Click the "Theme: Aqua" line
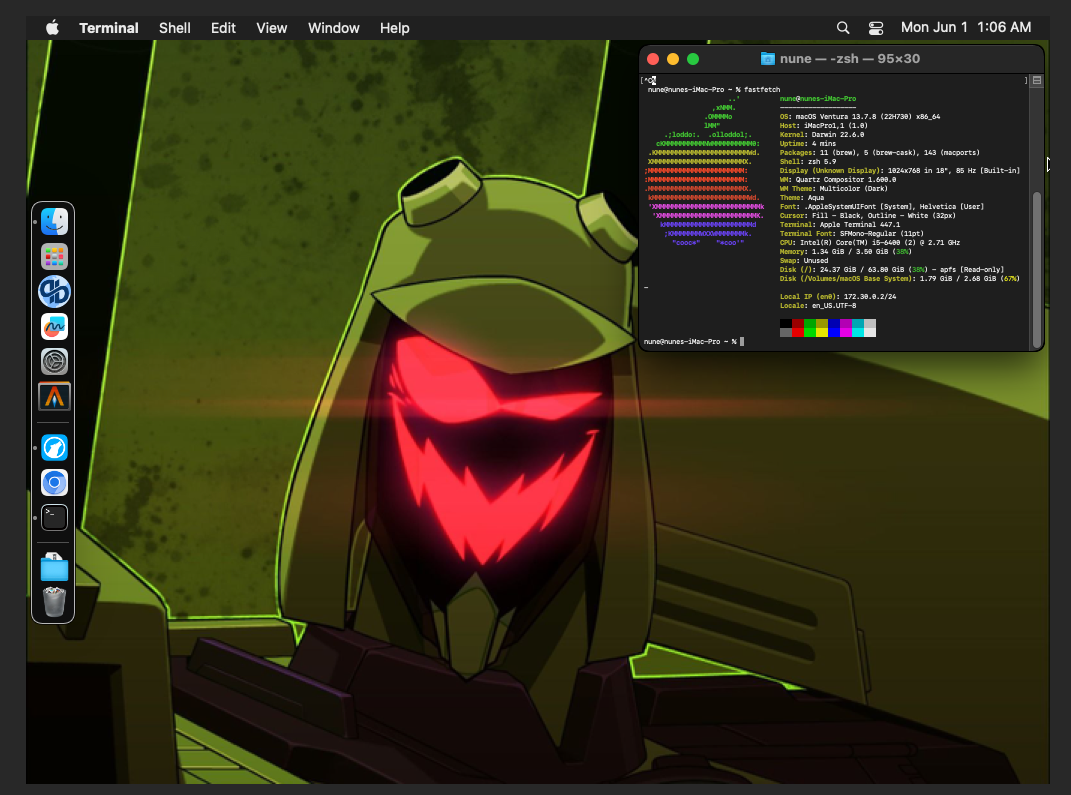 (802, 197)
